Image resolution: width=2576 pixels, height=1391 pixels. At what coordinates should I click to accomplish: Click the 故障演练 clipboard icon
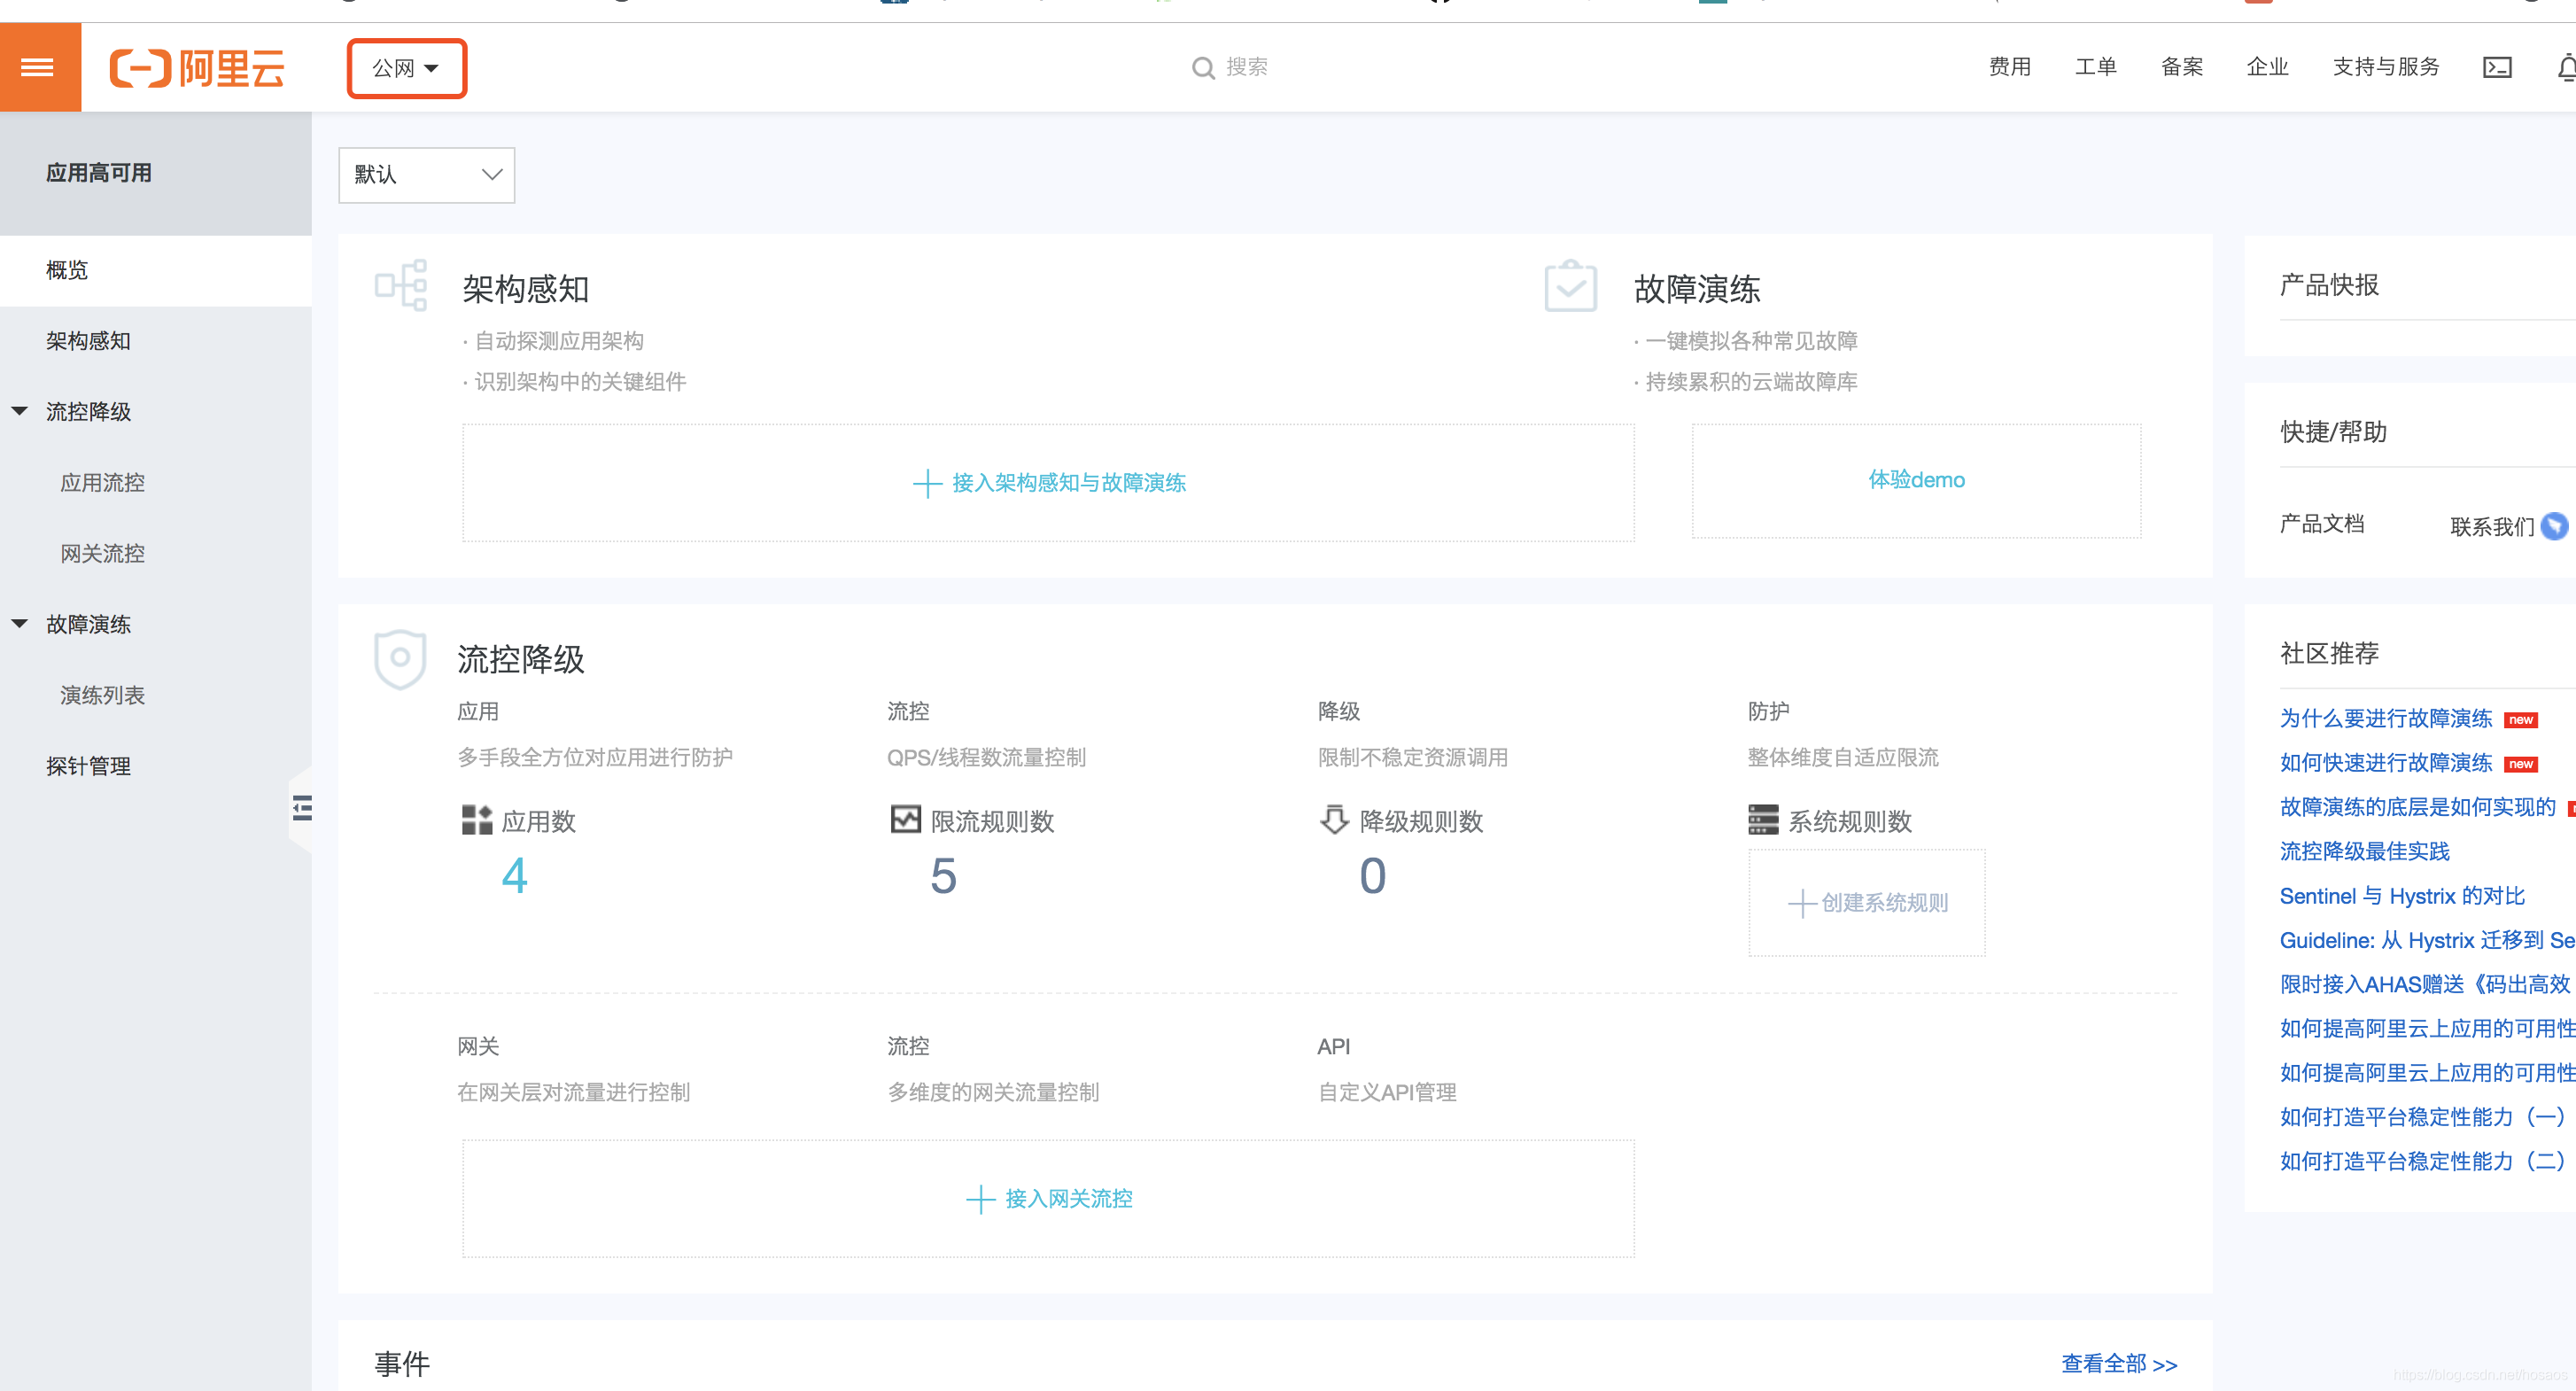[x=1568, y=287]
